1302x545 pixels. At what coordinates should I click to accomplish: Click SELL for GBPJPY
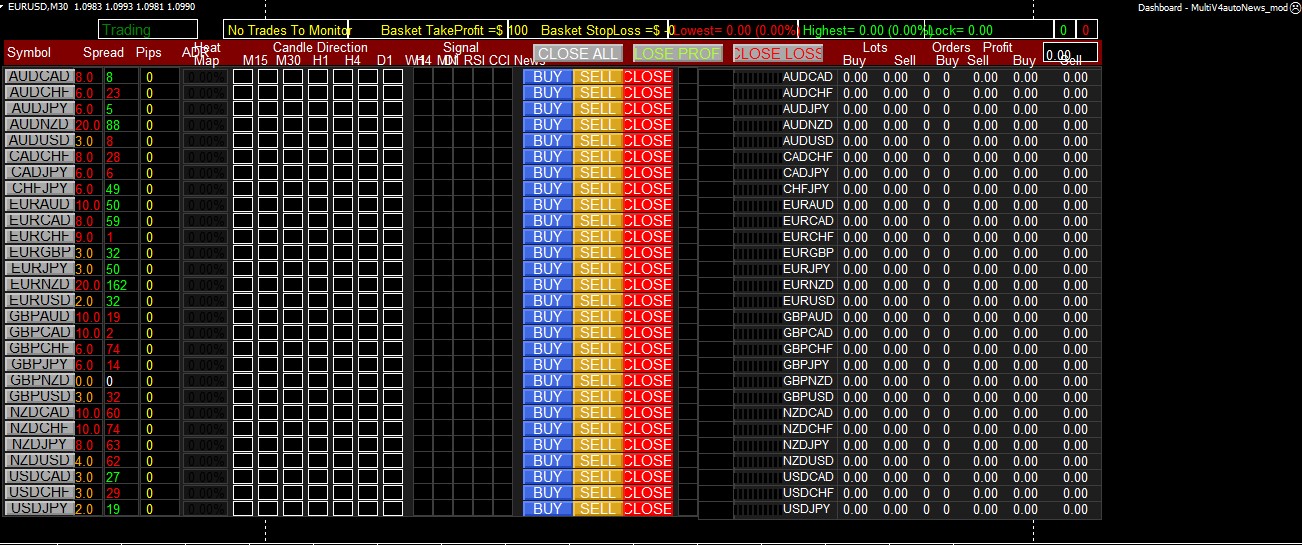pyautogui.click(x=598, y=364)
